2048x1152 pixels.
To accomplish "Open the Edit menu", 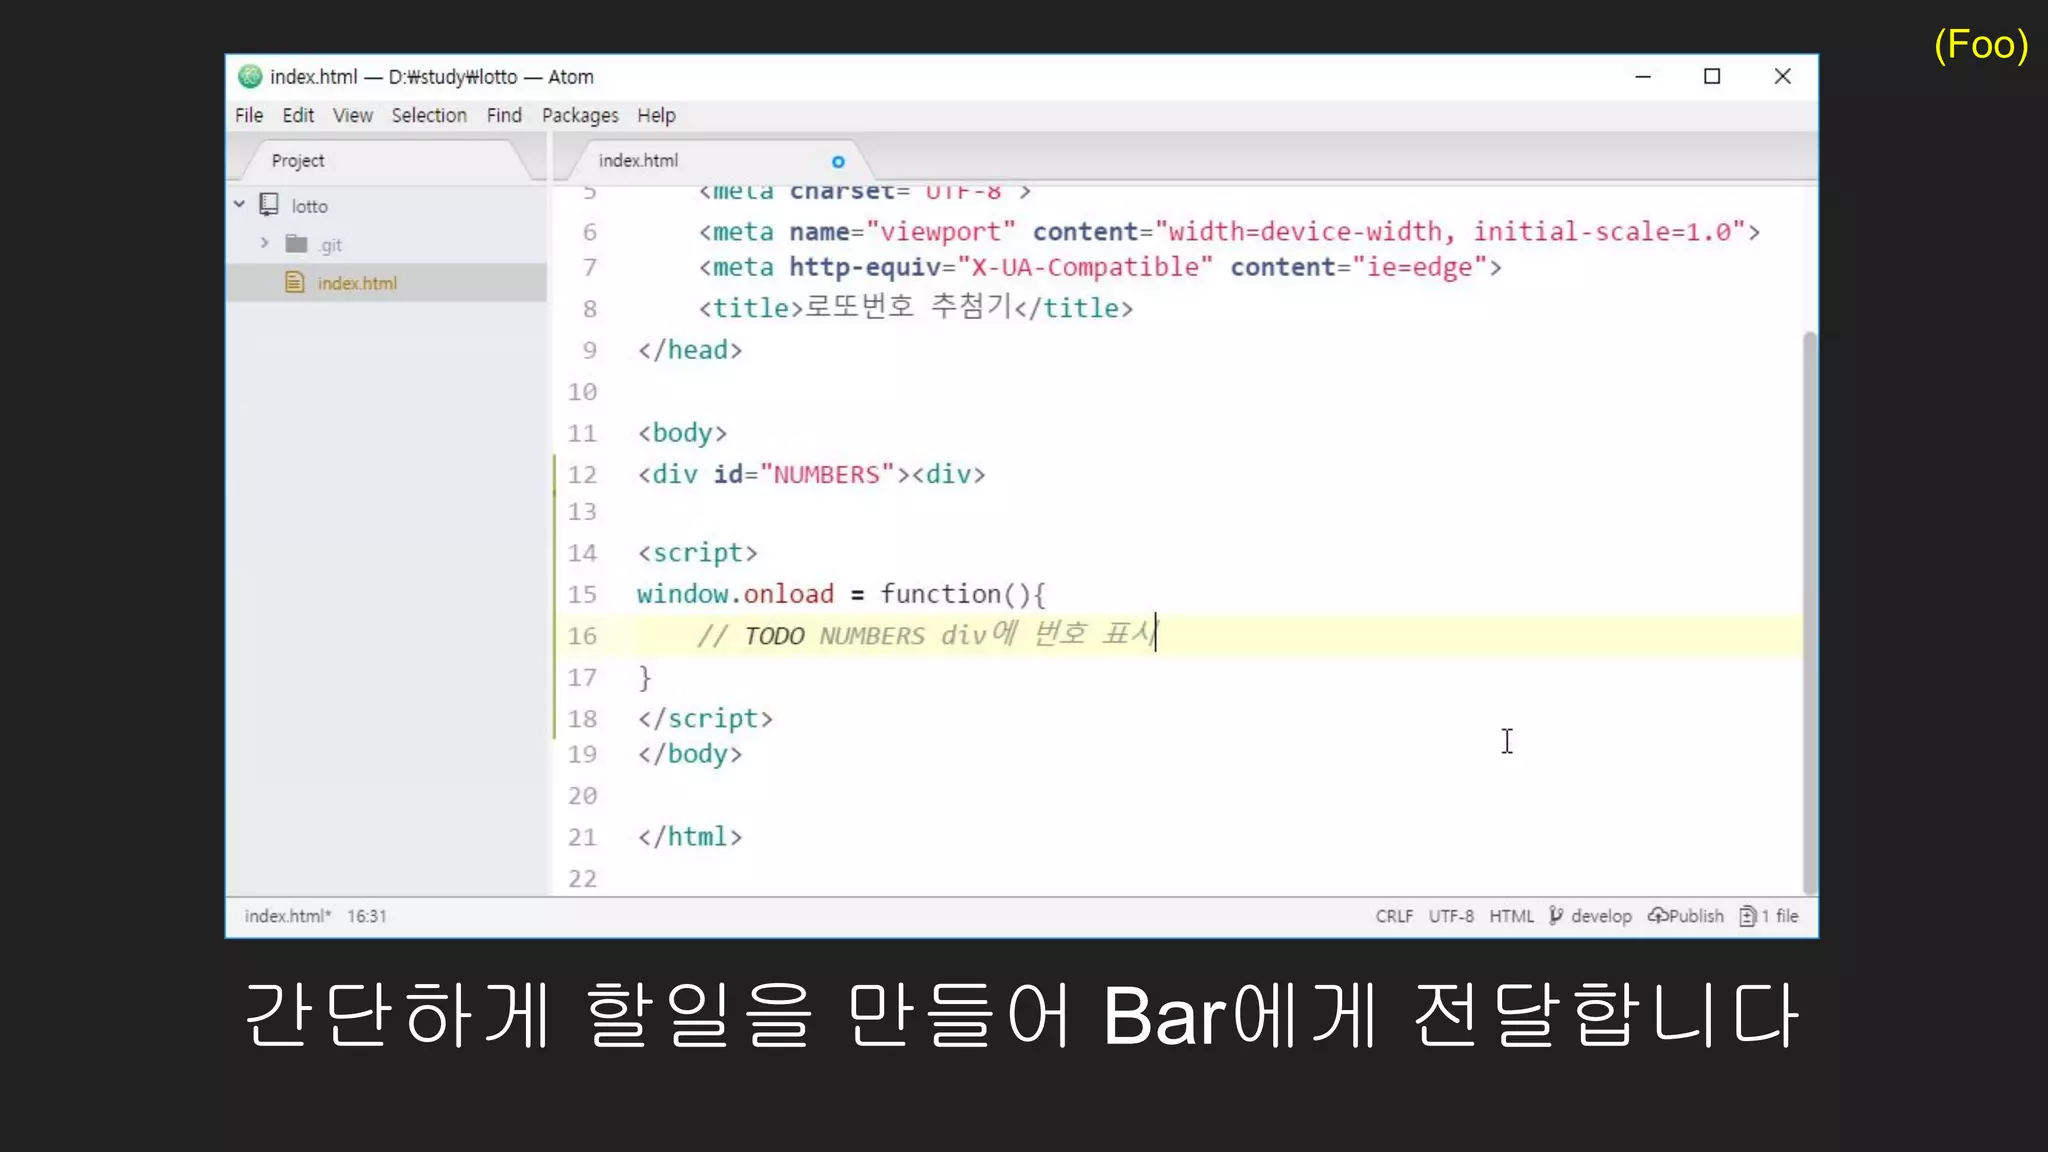I will 298,115.
